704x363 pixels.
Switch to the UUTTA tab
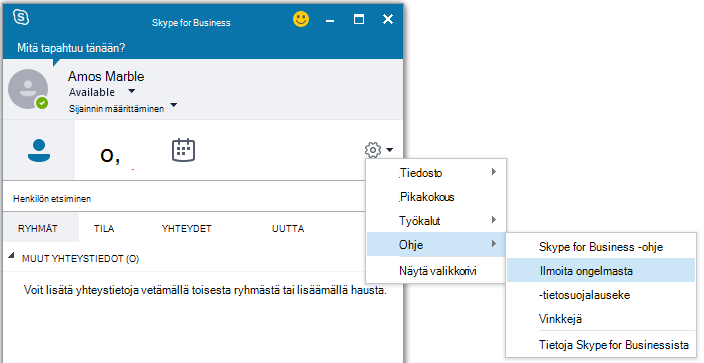tap(288, 228)
